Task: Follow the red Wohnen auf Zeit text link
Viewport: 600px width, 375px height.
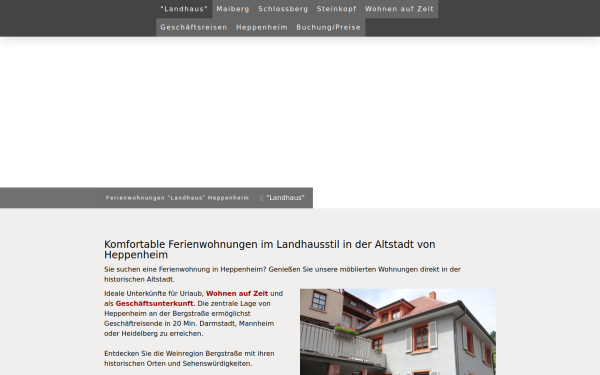Action: (x=237, y=293)
